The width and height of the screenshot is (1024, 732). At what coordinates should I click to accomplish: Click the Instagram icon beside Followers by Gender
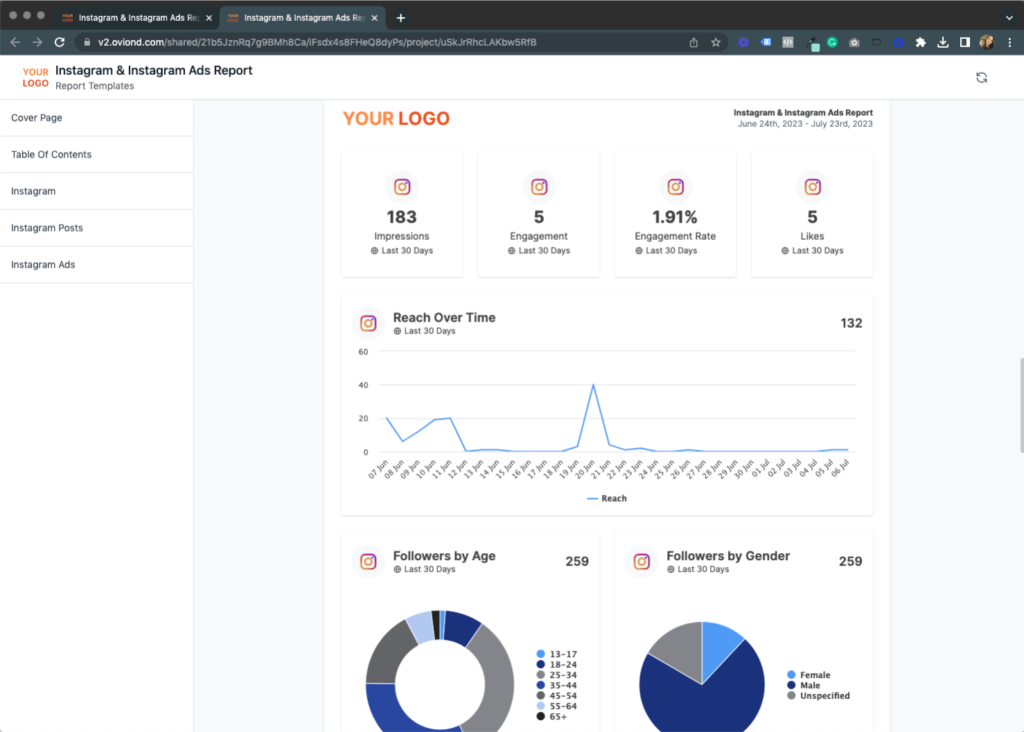coord(642,562)
